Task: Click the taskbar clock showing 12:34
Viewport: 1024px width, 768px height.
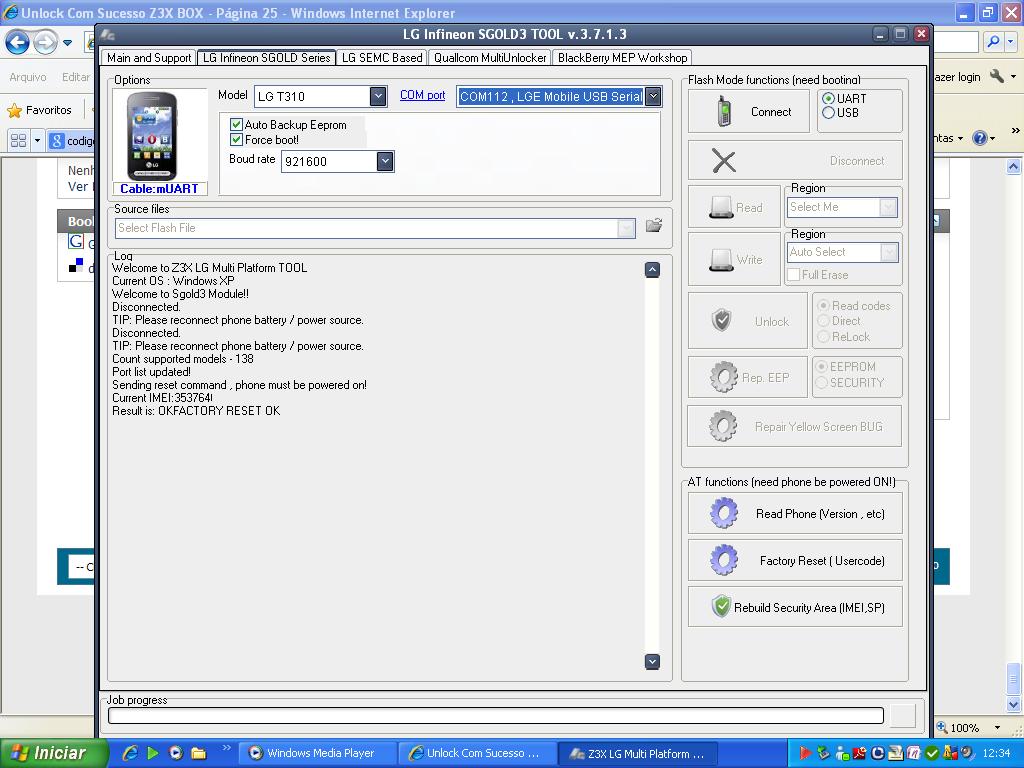Action: 997,754
